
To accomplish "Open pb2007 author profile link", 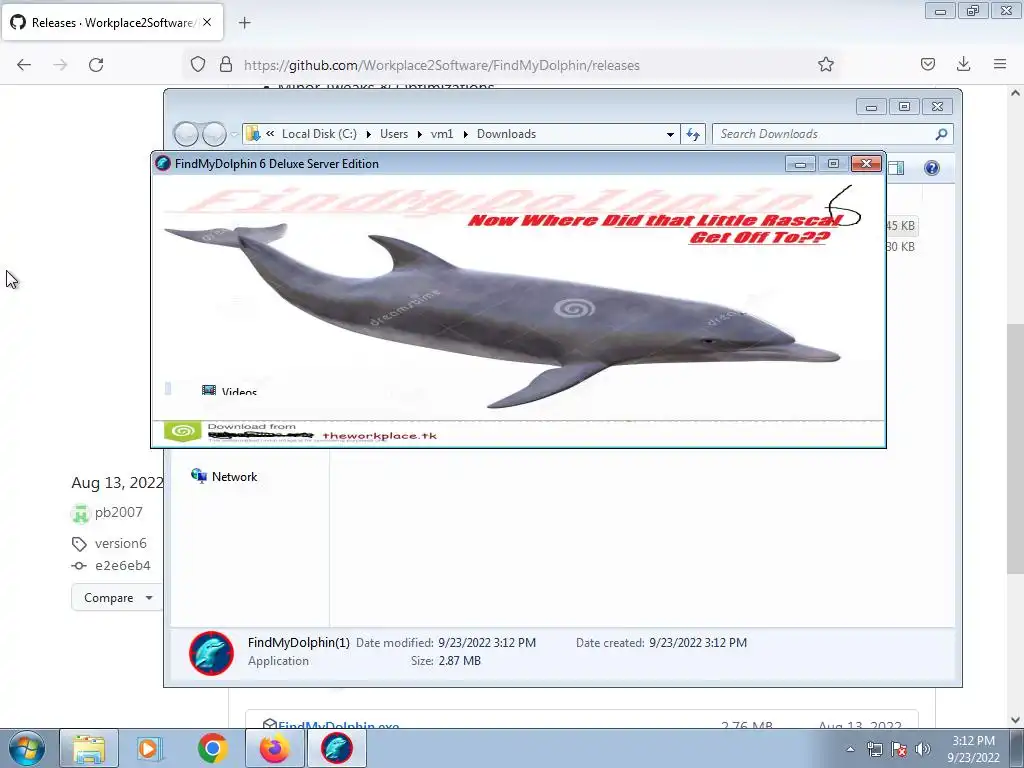I will [118, 512].
